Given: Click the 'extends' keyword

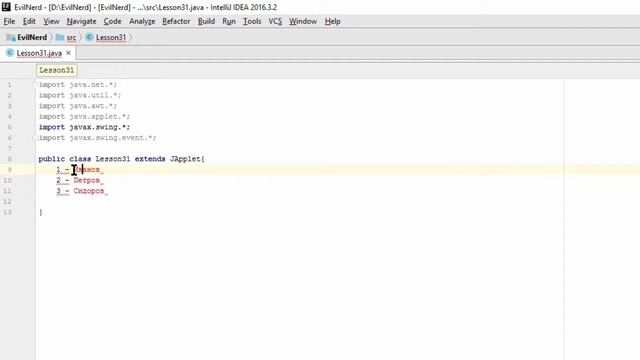Looking at the screenshot, I should click(150, 159).
